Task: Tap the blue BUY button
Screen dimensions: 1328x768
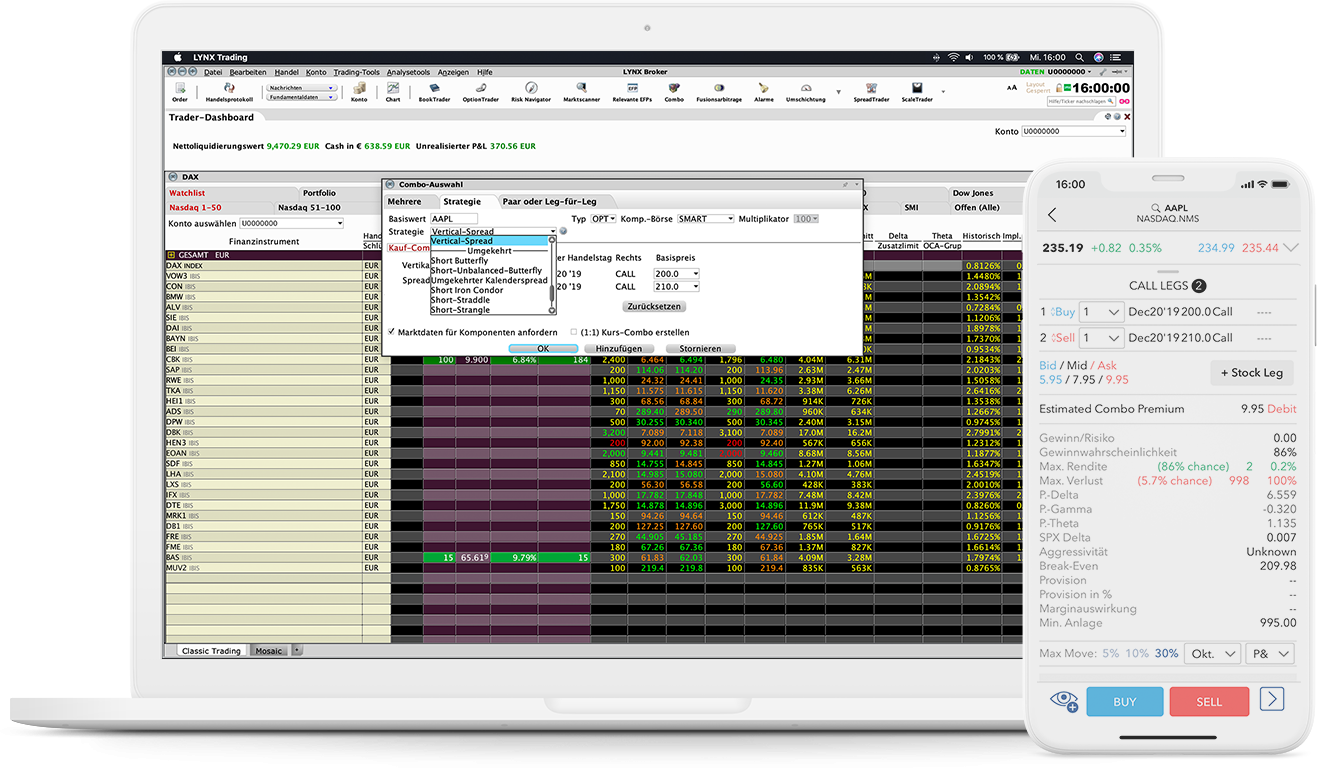Action: (x=1124, y=701)
